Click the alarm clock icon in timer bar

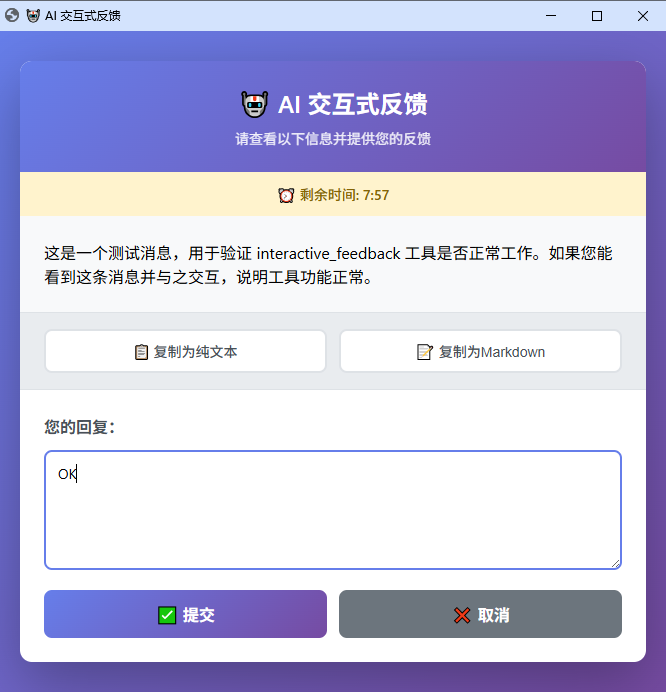click(x=286, y=195)
